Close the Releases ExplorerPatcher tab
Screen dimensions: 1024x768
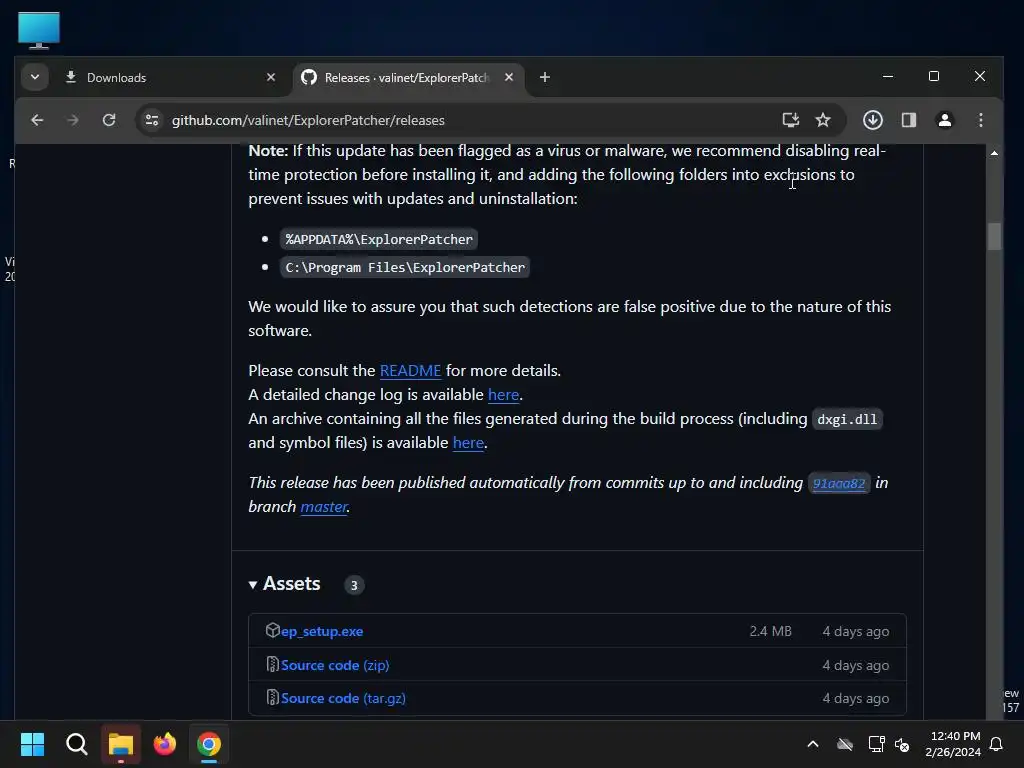point(509,78)
